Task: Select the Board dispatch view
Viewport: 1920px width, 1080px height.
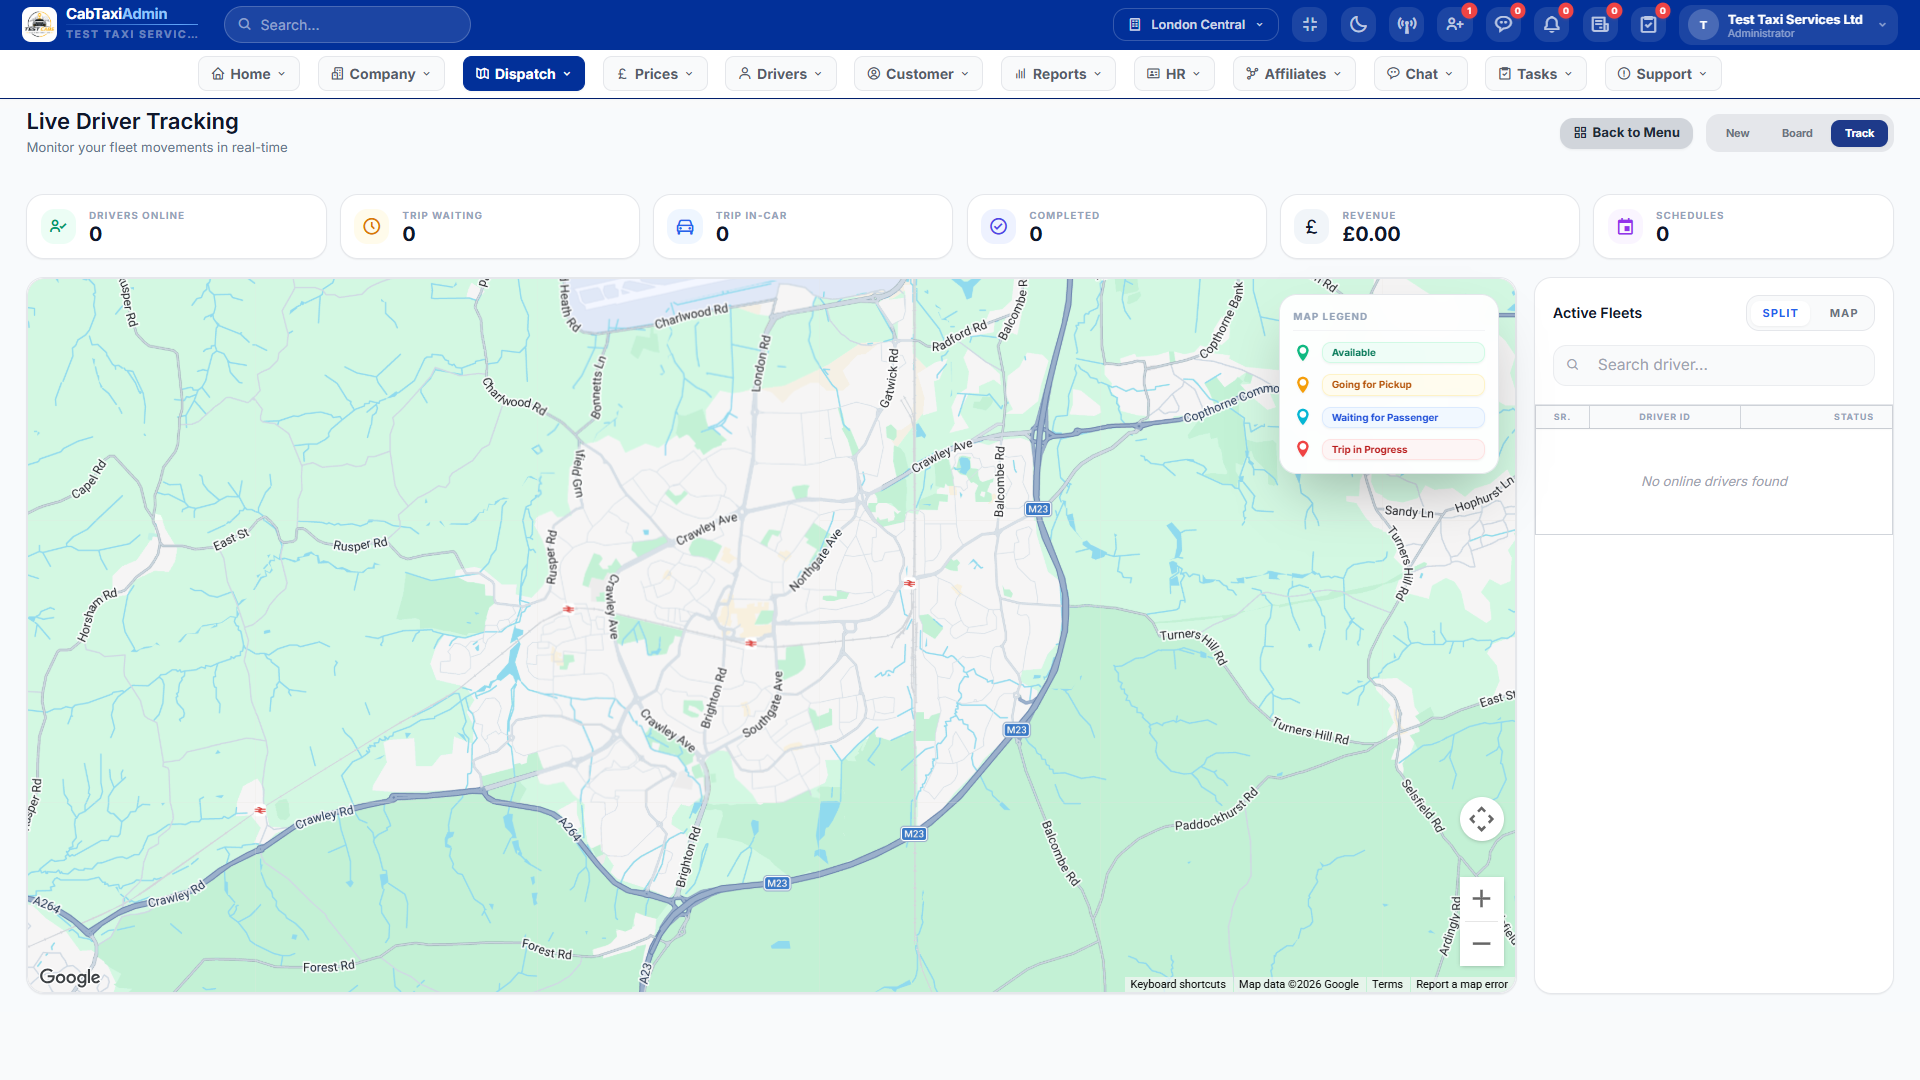Action: click(x=1797, y=133)
